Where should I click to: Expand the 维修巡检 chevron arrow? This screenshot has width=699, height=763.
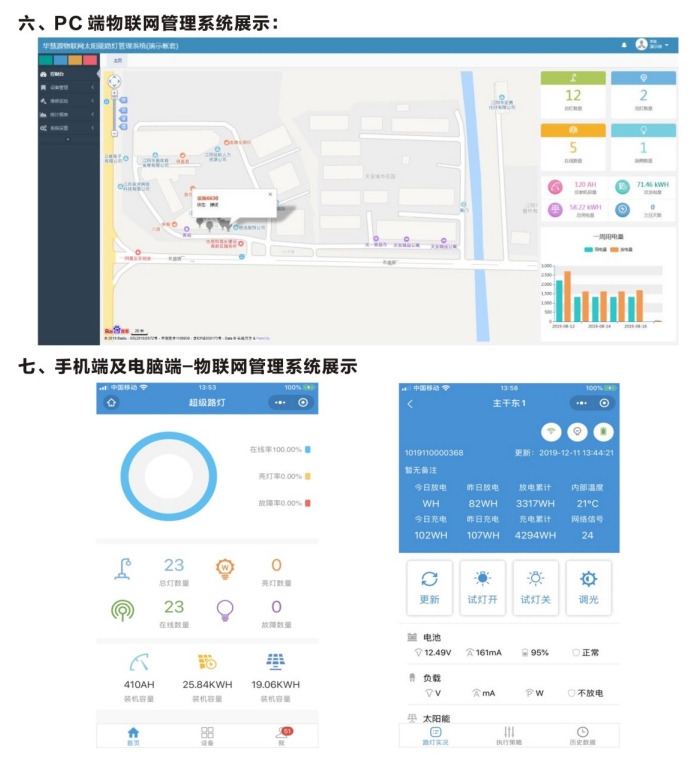(x=92, y=101)
